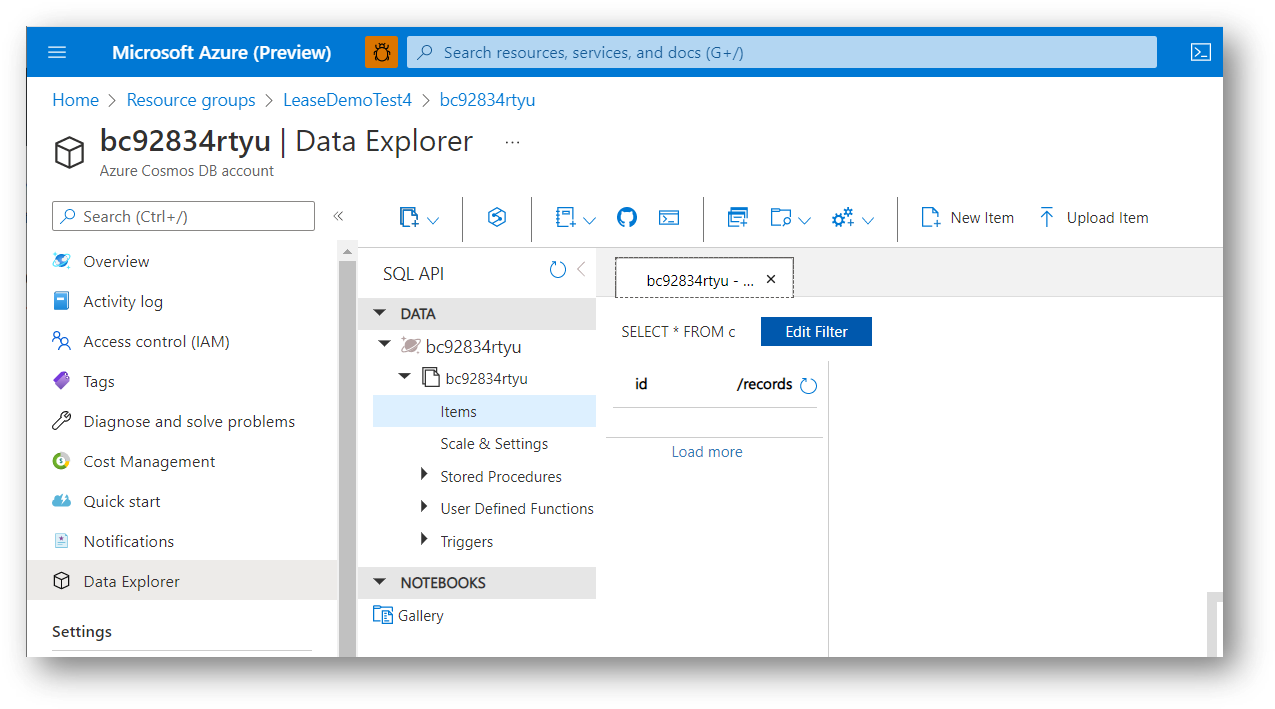Open the Open Query dropdown arrow
1275x709 pixels.
pyautogui.click(x=805, y=220)
